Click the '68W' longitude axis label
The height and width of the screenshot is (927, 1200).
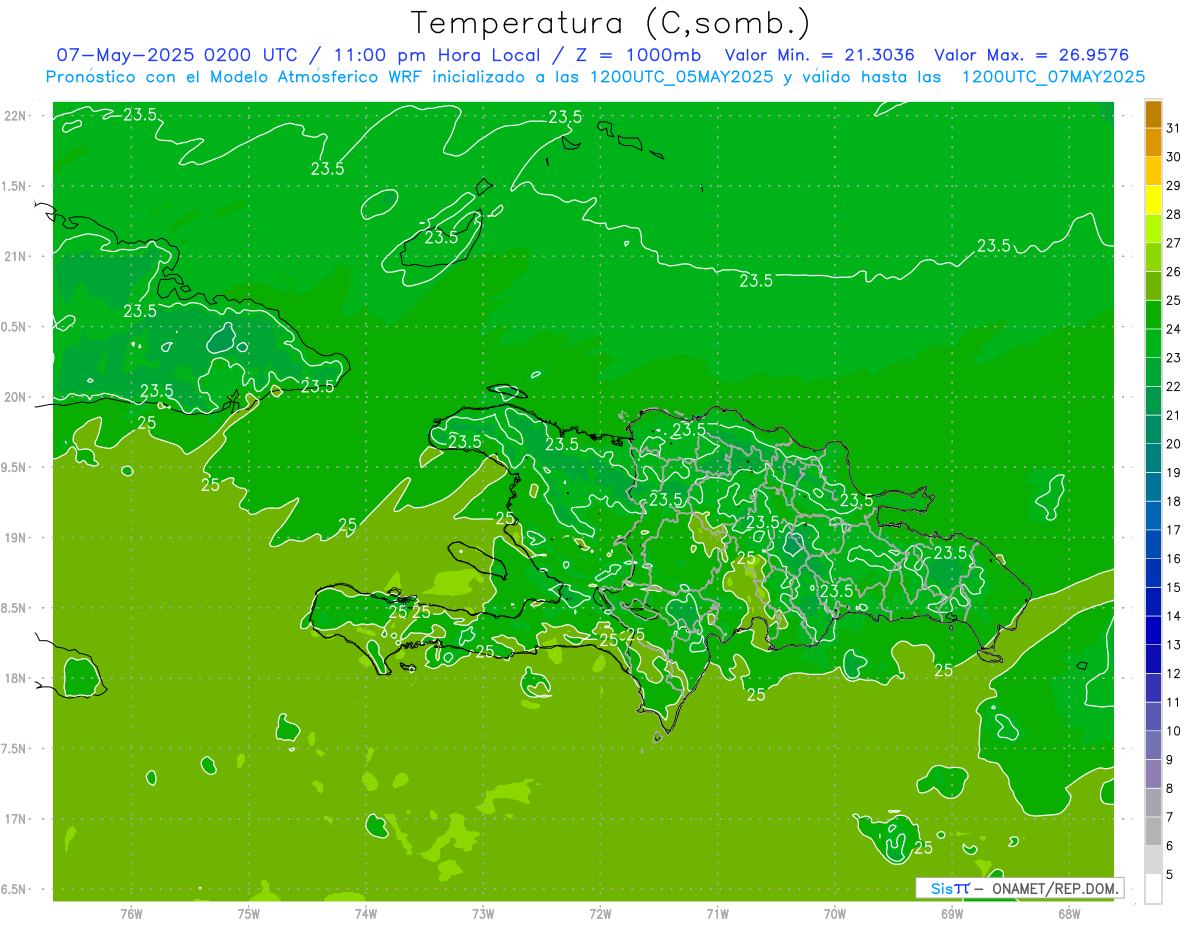[1069, 914]
